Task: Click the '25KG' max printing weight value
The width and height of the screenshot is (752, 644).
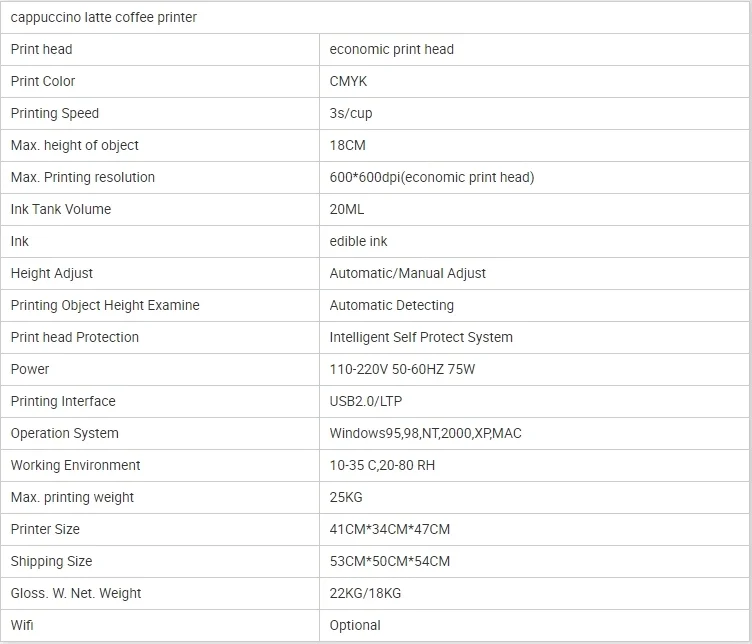Action: point(346,497)
